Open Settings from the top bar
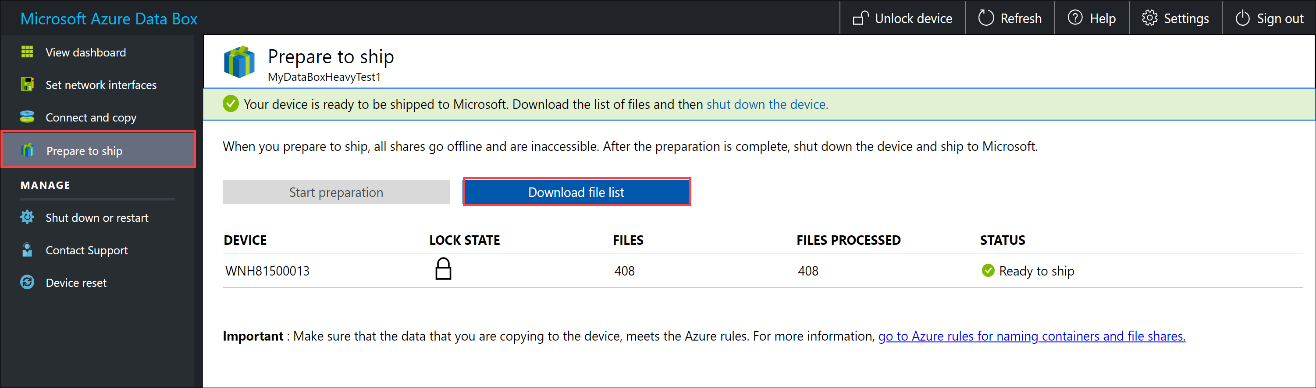Image resolution: width=1316 pixels, height=388 pixels. coord(1175,18)
